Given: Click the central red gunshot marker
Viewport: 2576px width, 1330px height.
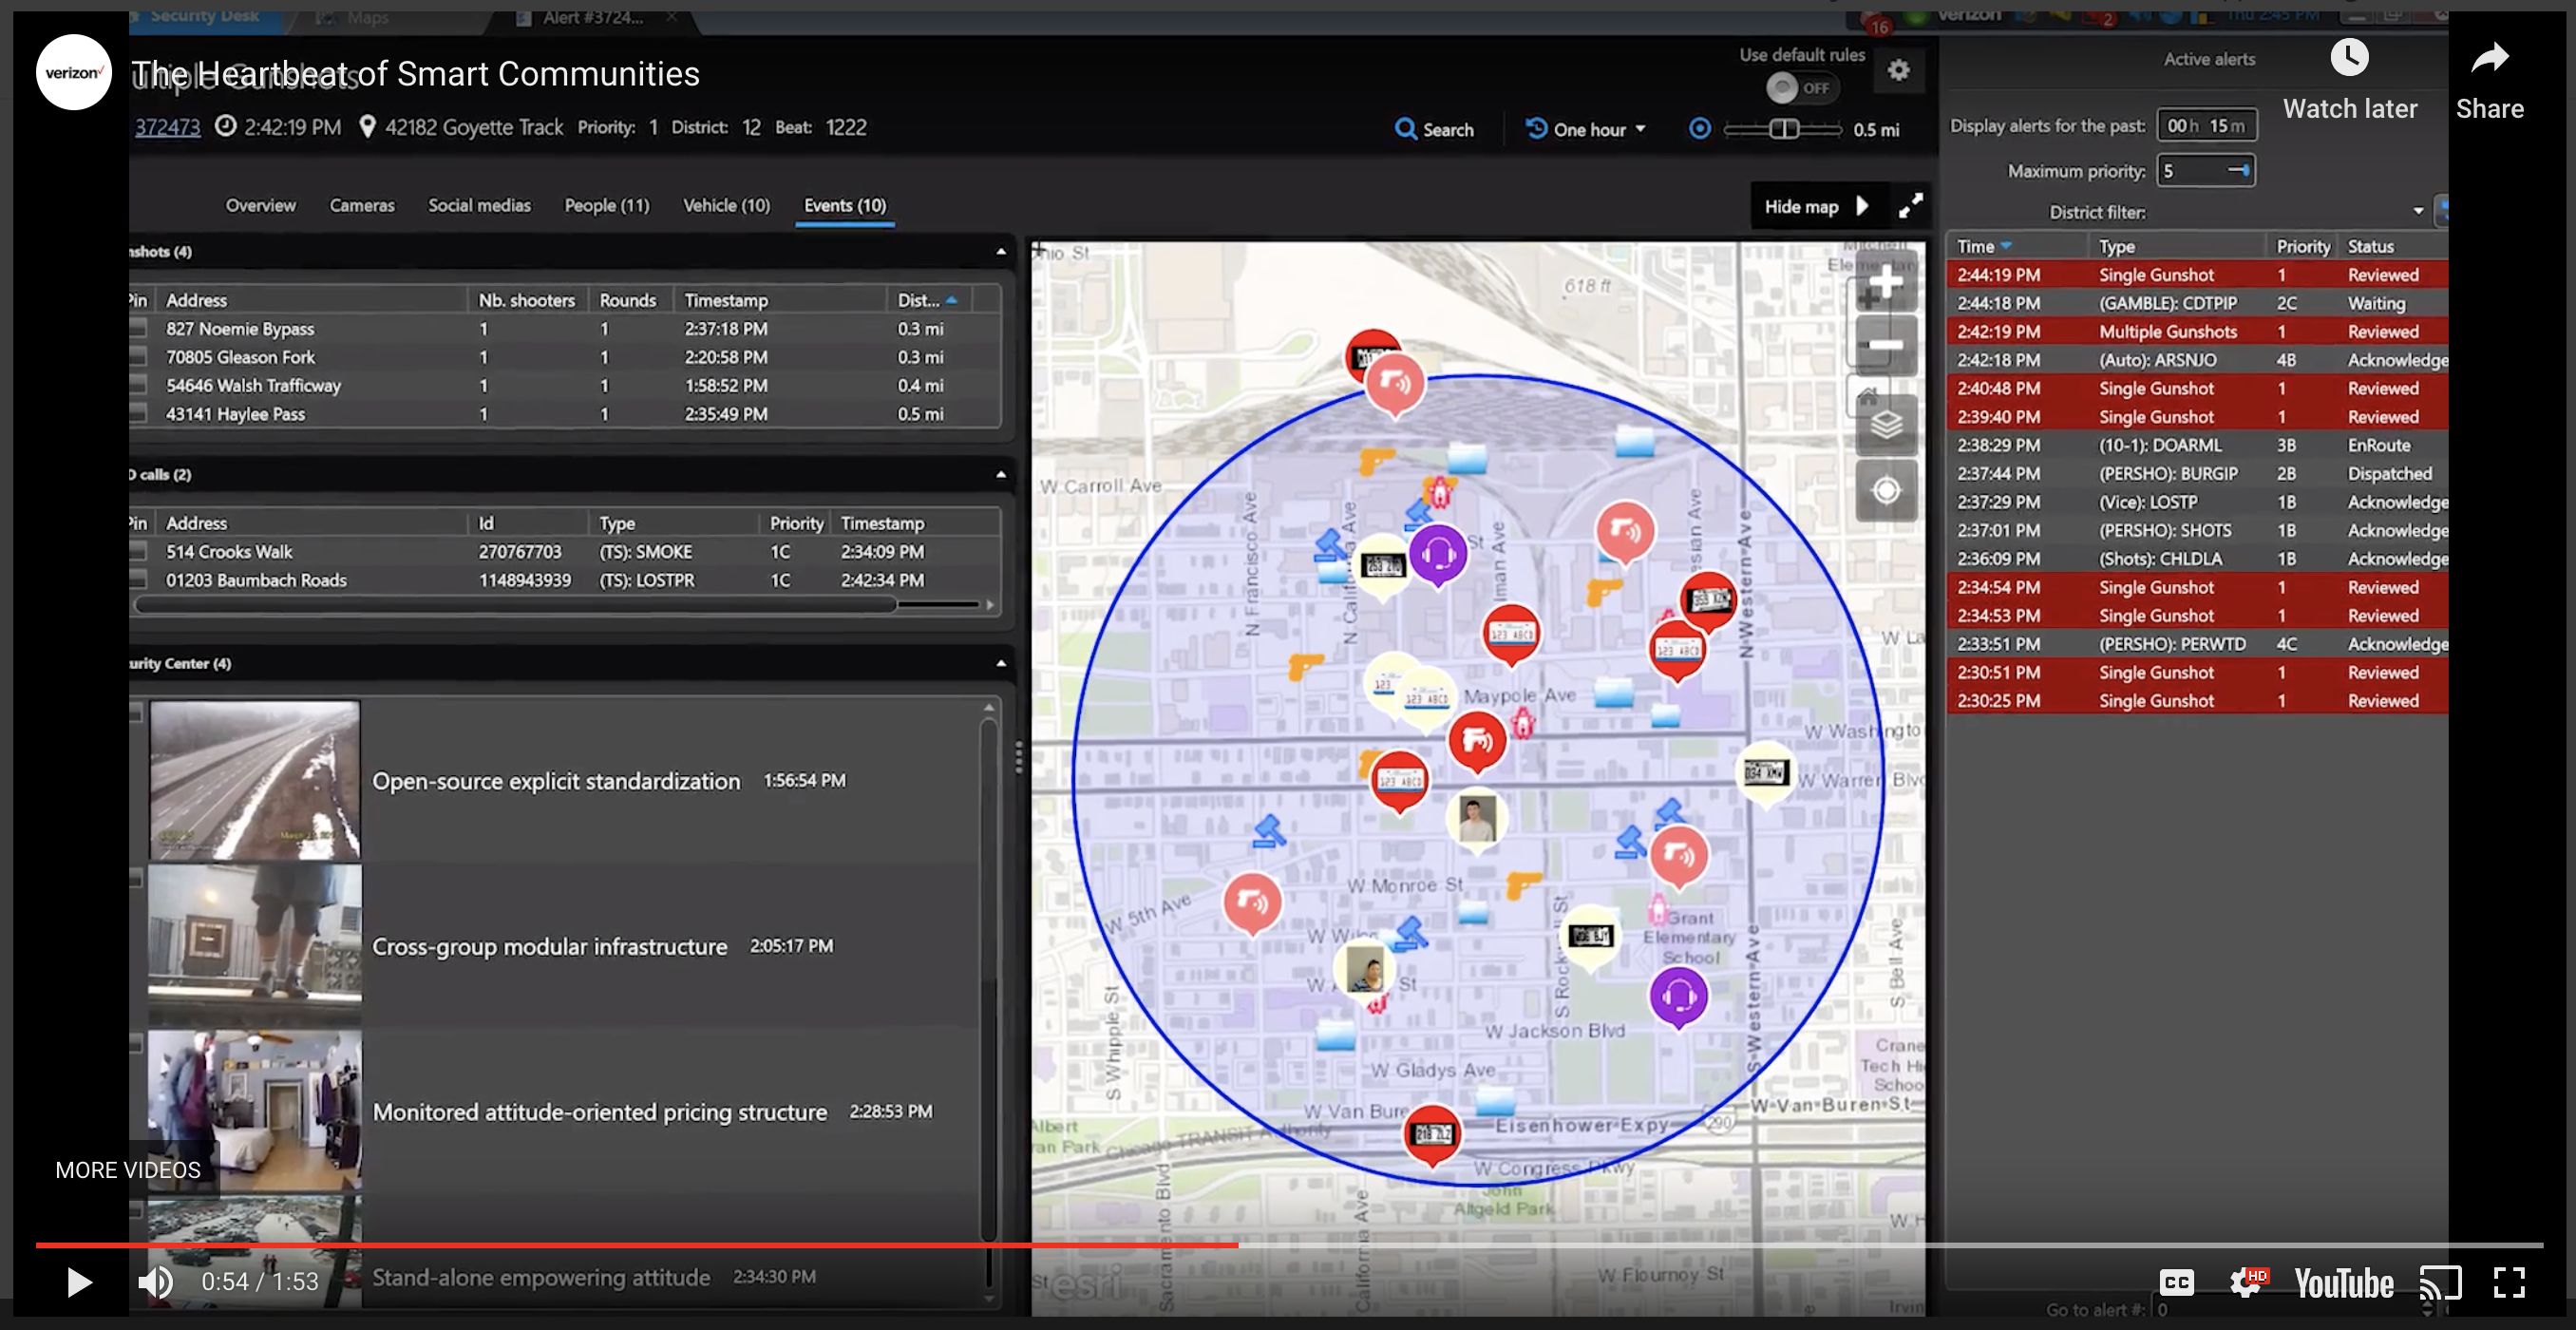Looking at the screenshot, I should click(x=1477, y=741).
